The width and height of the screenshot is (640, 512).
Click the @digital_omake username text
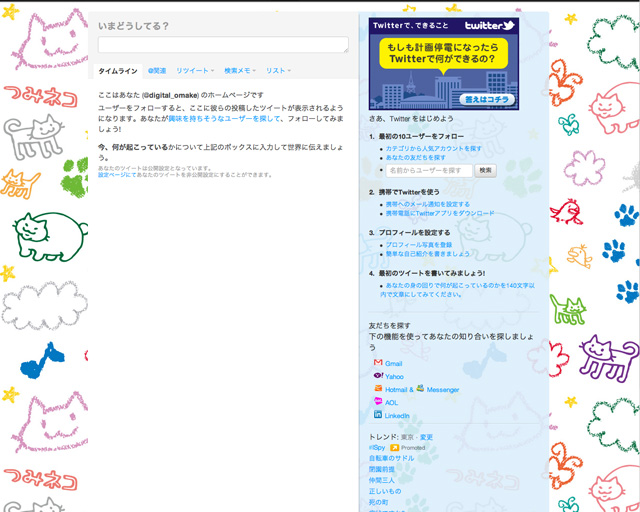coord(170,95)
